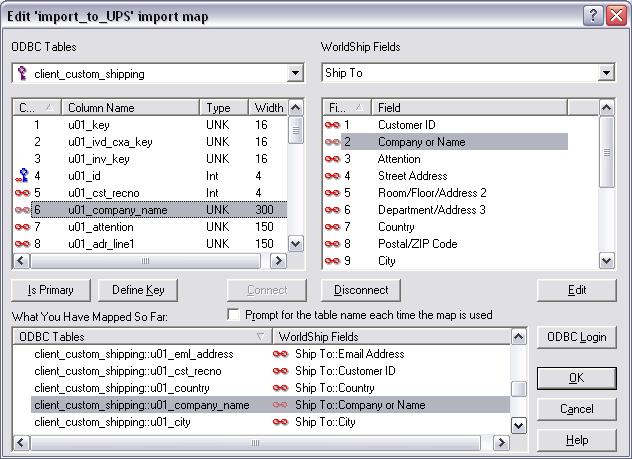
Task: Click the link icon beside Customer ID field
Action: tap(333, 125)
